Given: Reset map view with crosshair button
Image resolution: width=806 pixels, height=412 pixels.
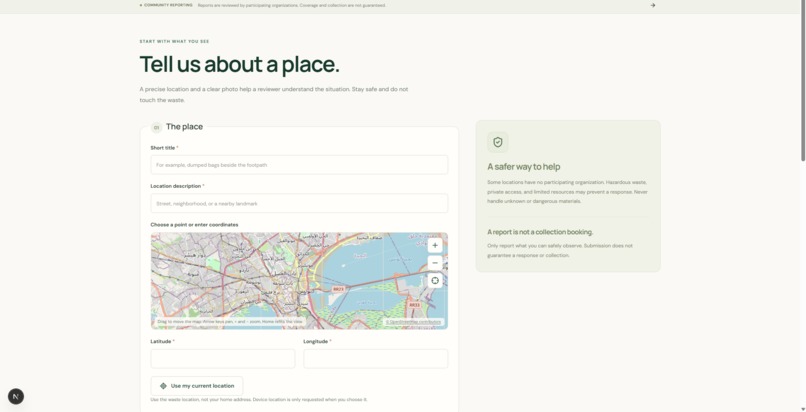Looking at the screenshot, I should pyautogui.click(x=435, y=280).
